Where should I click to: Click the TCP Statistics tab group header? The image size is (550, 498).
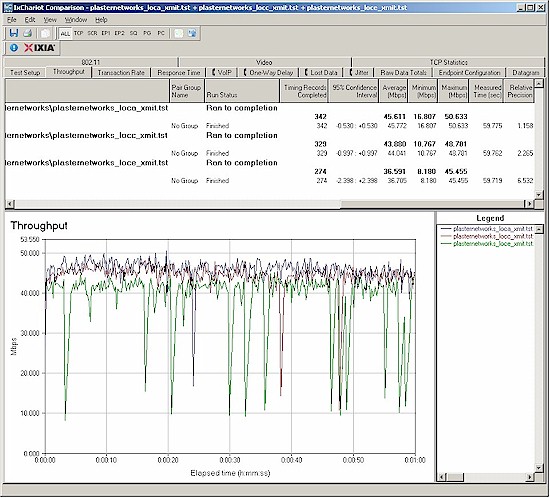coord(449,62)
